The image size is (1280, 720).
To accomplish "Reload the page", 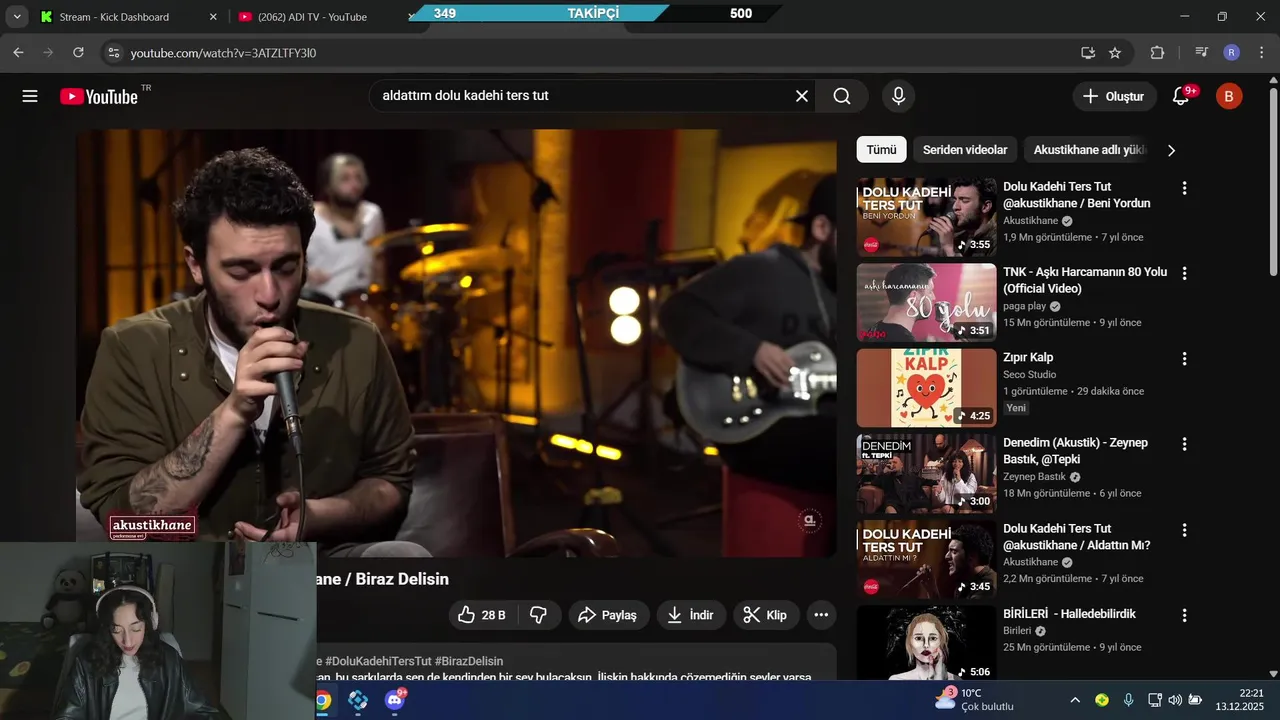I will [79, 53].
